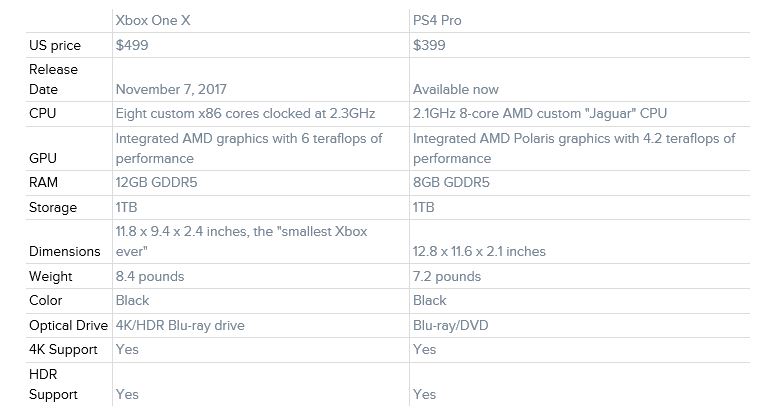
Task: Select the Optical Drive row label
Action: [x=68, y=325]
